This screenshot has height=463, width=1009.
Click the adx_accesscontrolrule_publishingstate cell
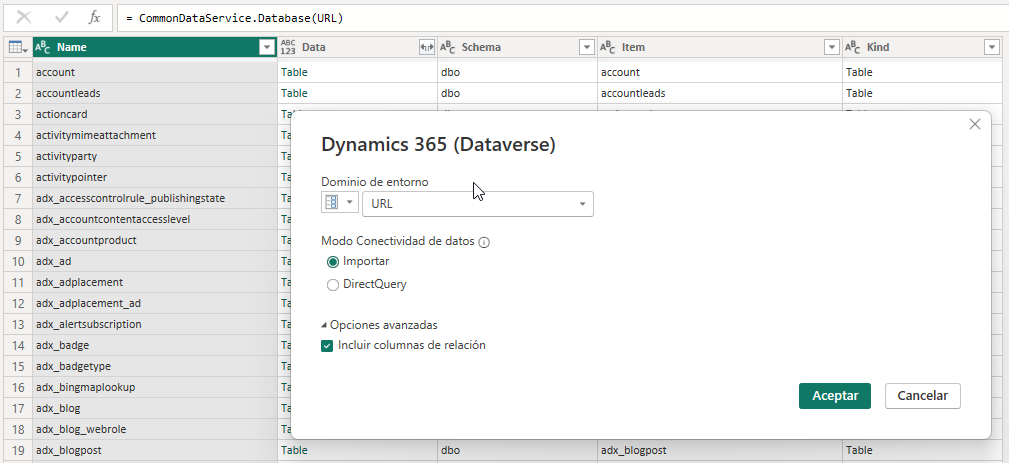pos(154,198)
